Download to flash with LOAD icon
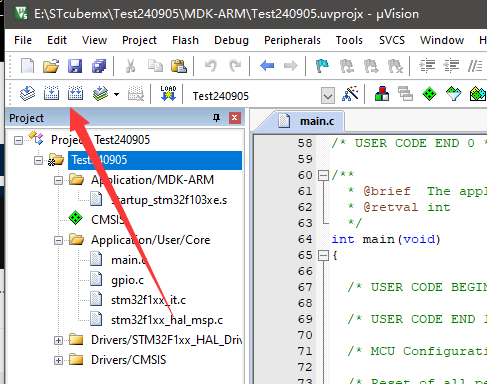This screenshot has height=384, width=487. [168, 94]
